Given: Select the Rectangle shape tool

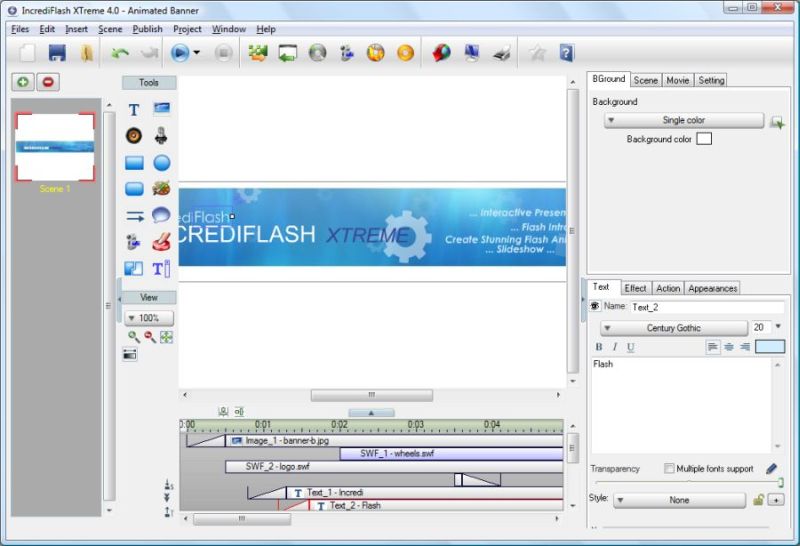Looking at the screenshot, I should coord(134,163).
